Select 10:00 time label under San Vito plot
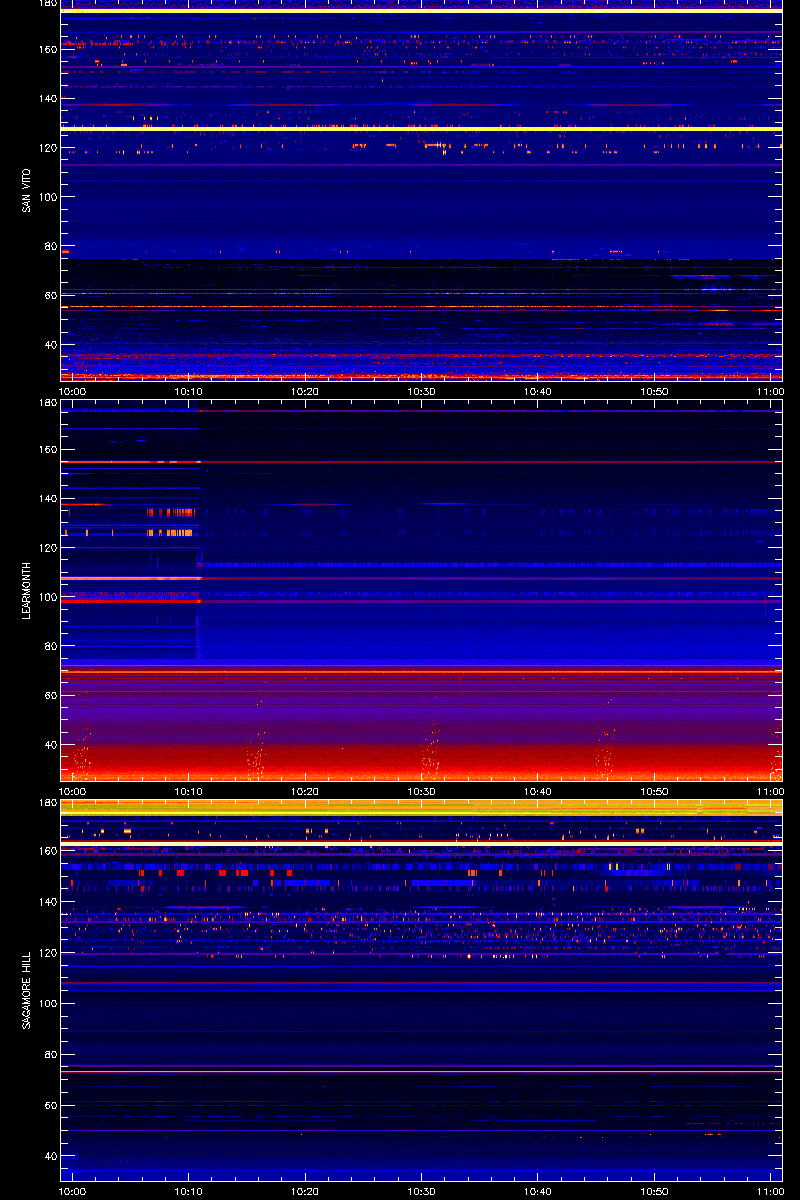 click(73, 391)
